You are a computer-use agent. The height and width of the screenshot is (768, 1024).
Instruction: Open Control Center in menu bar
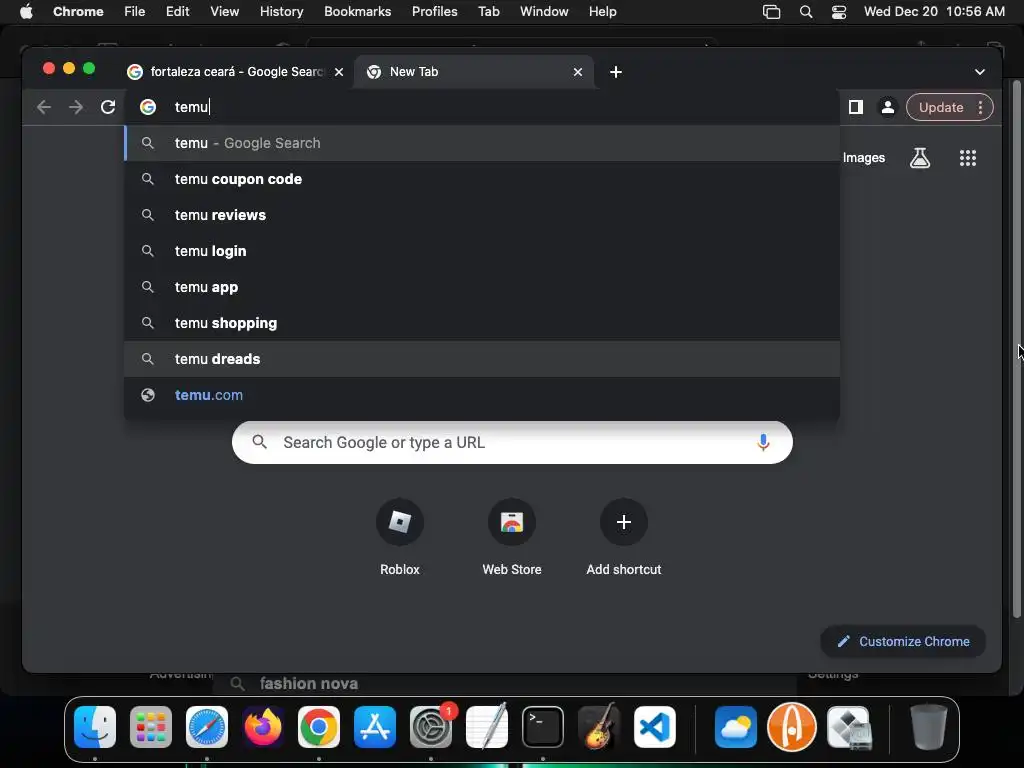click(839, 12)
